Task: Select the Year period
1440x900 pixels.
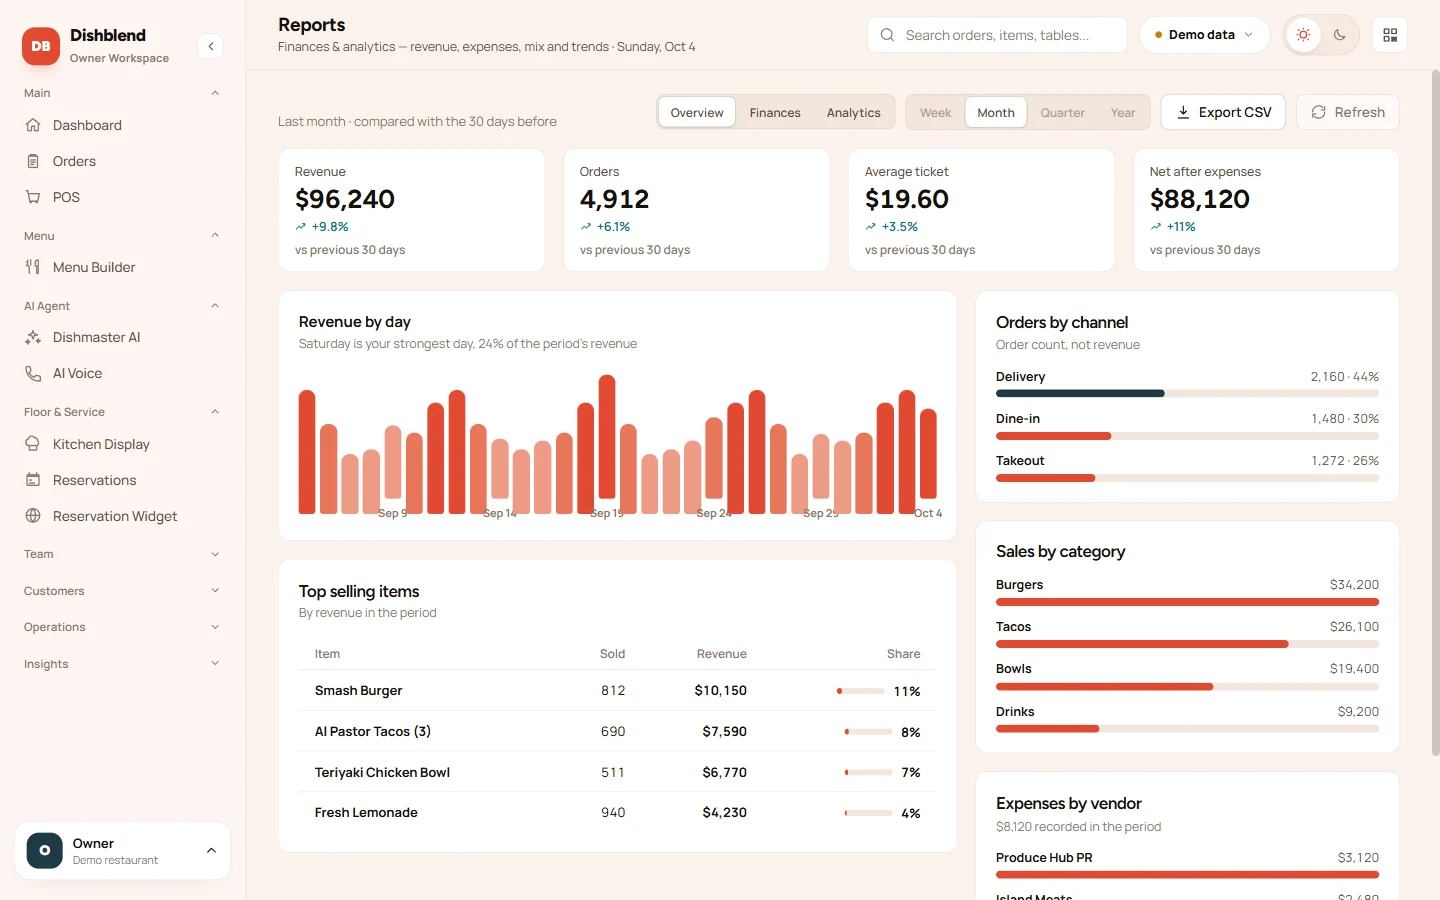Action: [1123, 113]
